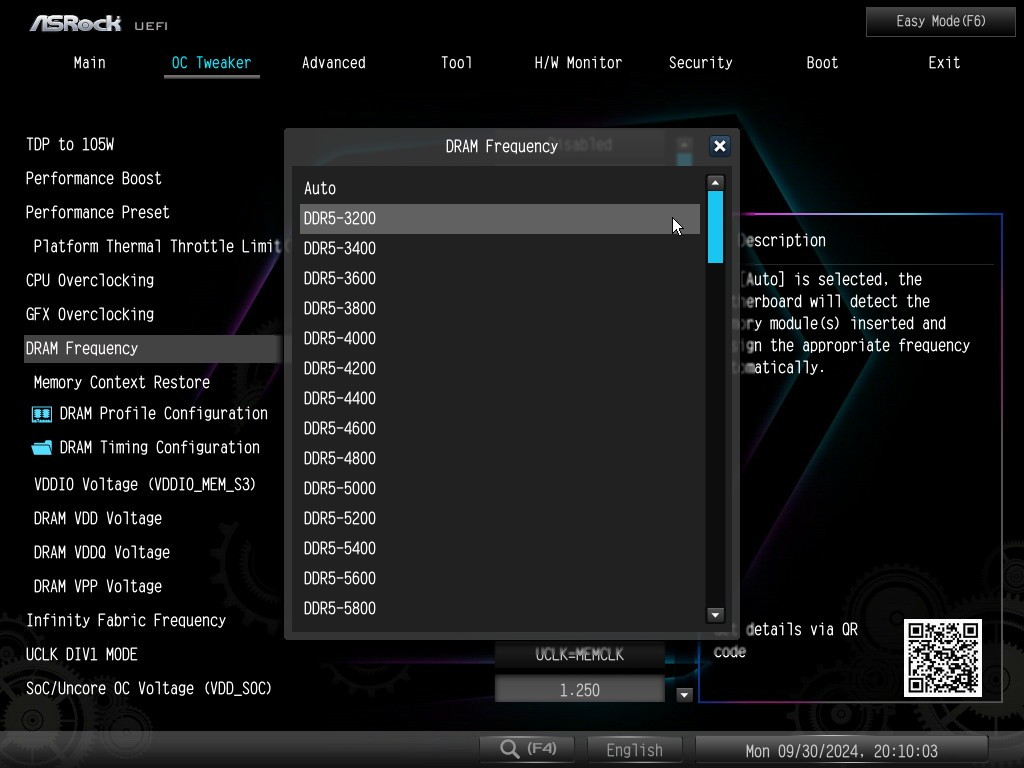This screenshot has width=1024, height=768.
Task: Choose Auto in DRAM Frequency list
Action: click(x=500, y=188)
